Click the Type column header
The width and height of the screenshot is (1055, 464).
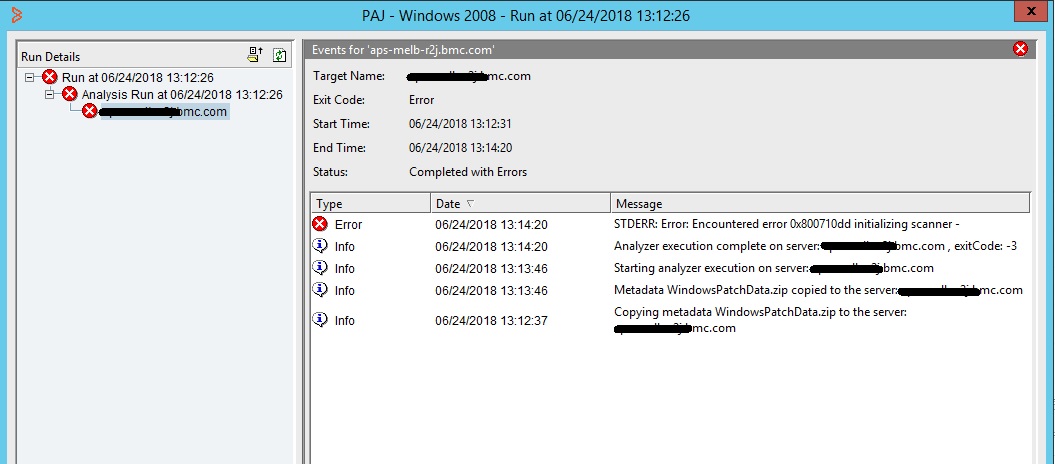[370, 204]
